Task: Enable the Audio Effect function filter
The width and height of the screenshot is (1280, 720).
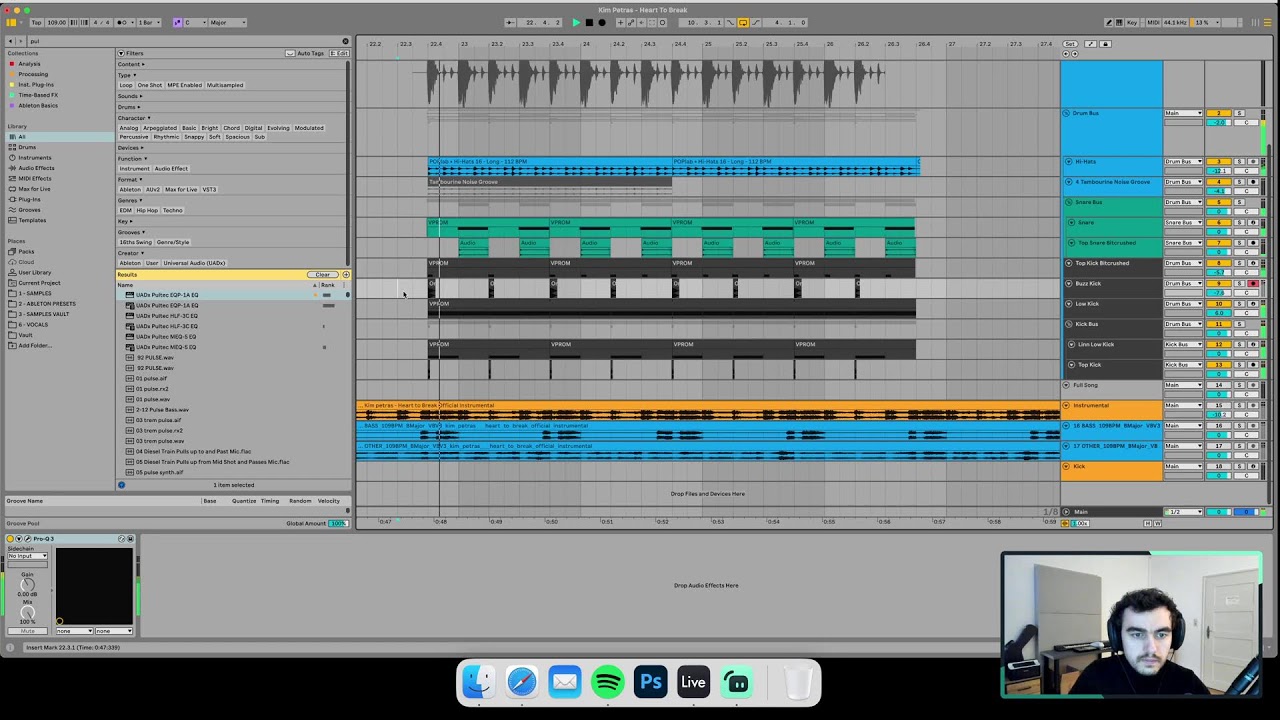Action: 171,168
